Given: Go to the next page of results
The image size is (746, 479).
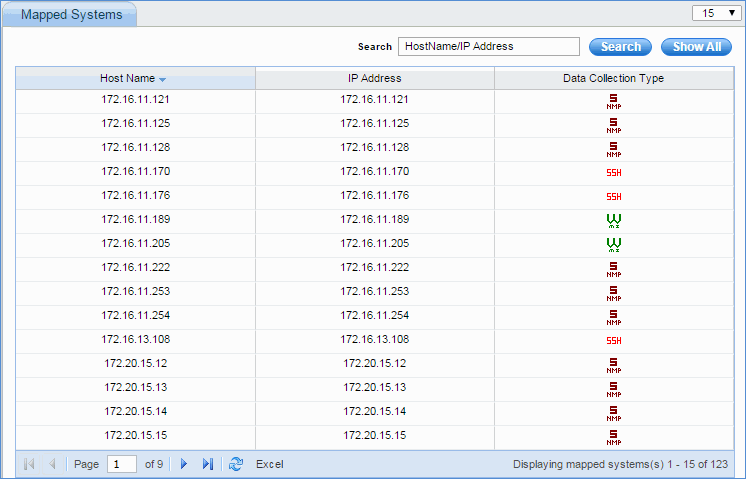Looking at the screenshot, I should tap(183, 464).
